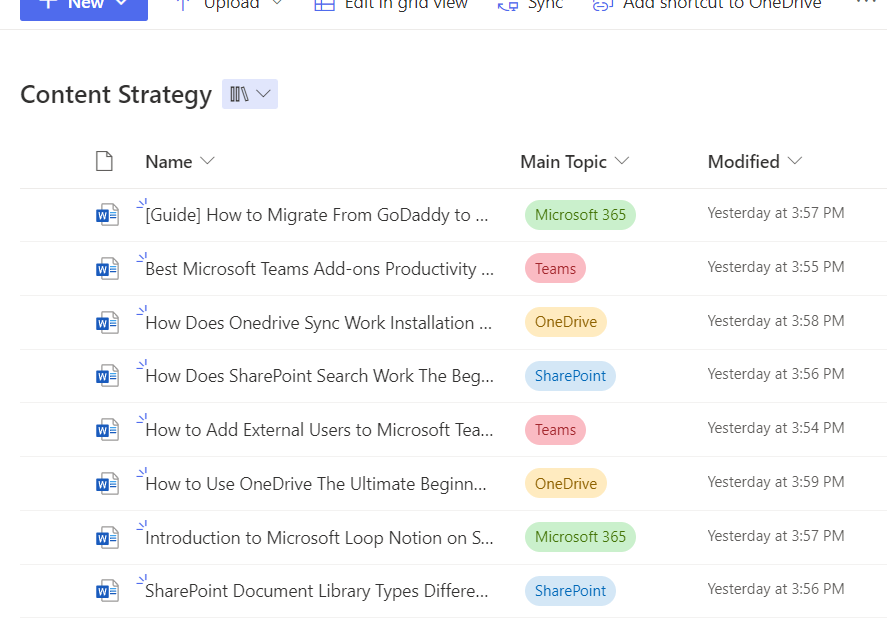Click OneDrive tag on How to Use OneDrive row
This screenshot has height=632, width=887.
point(566,484)
